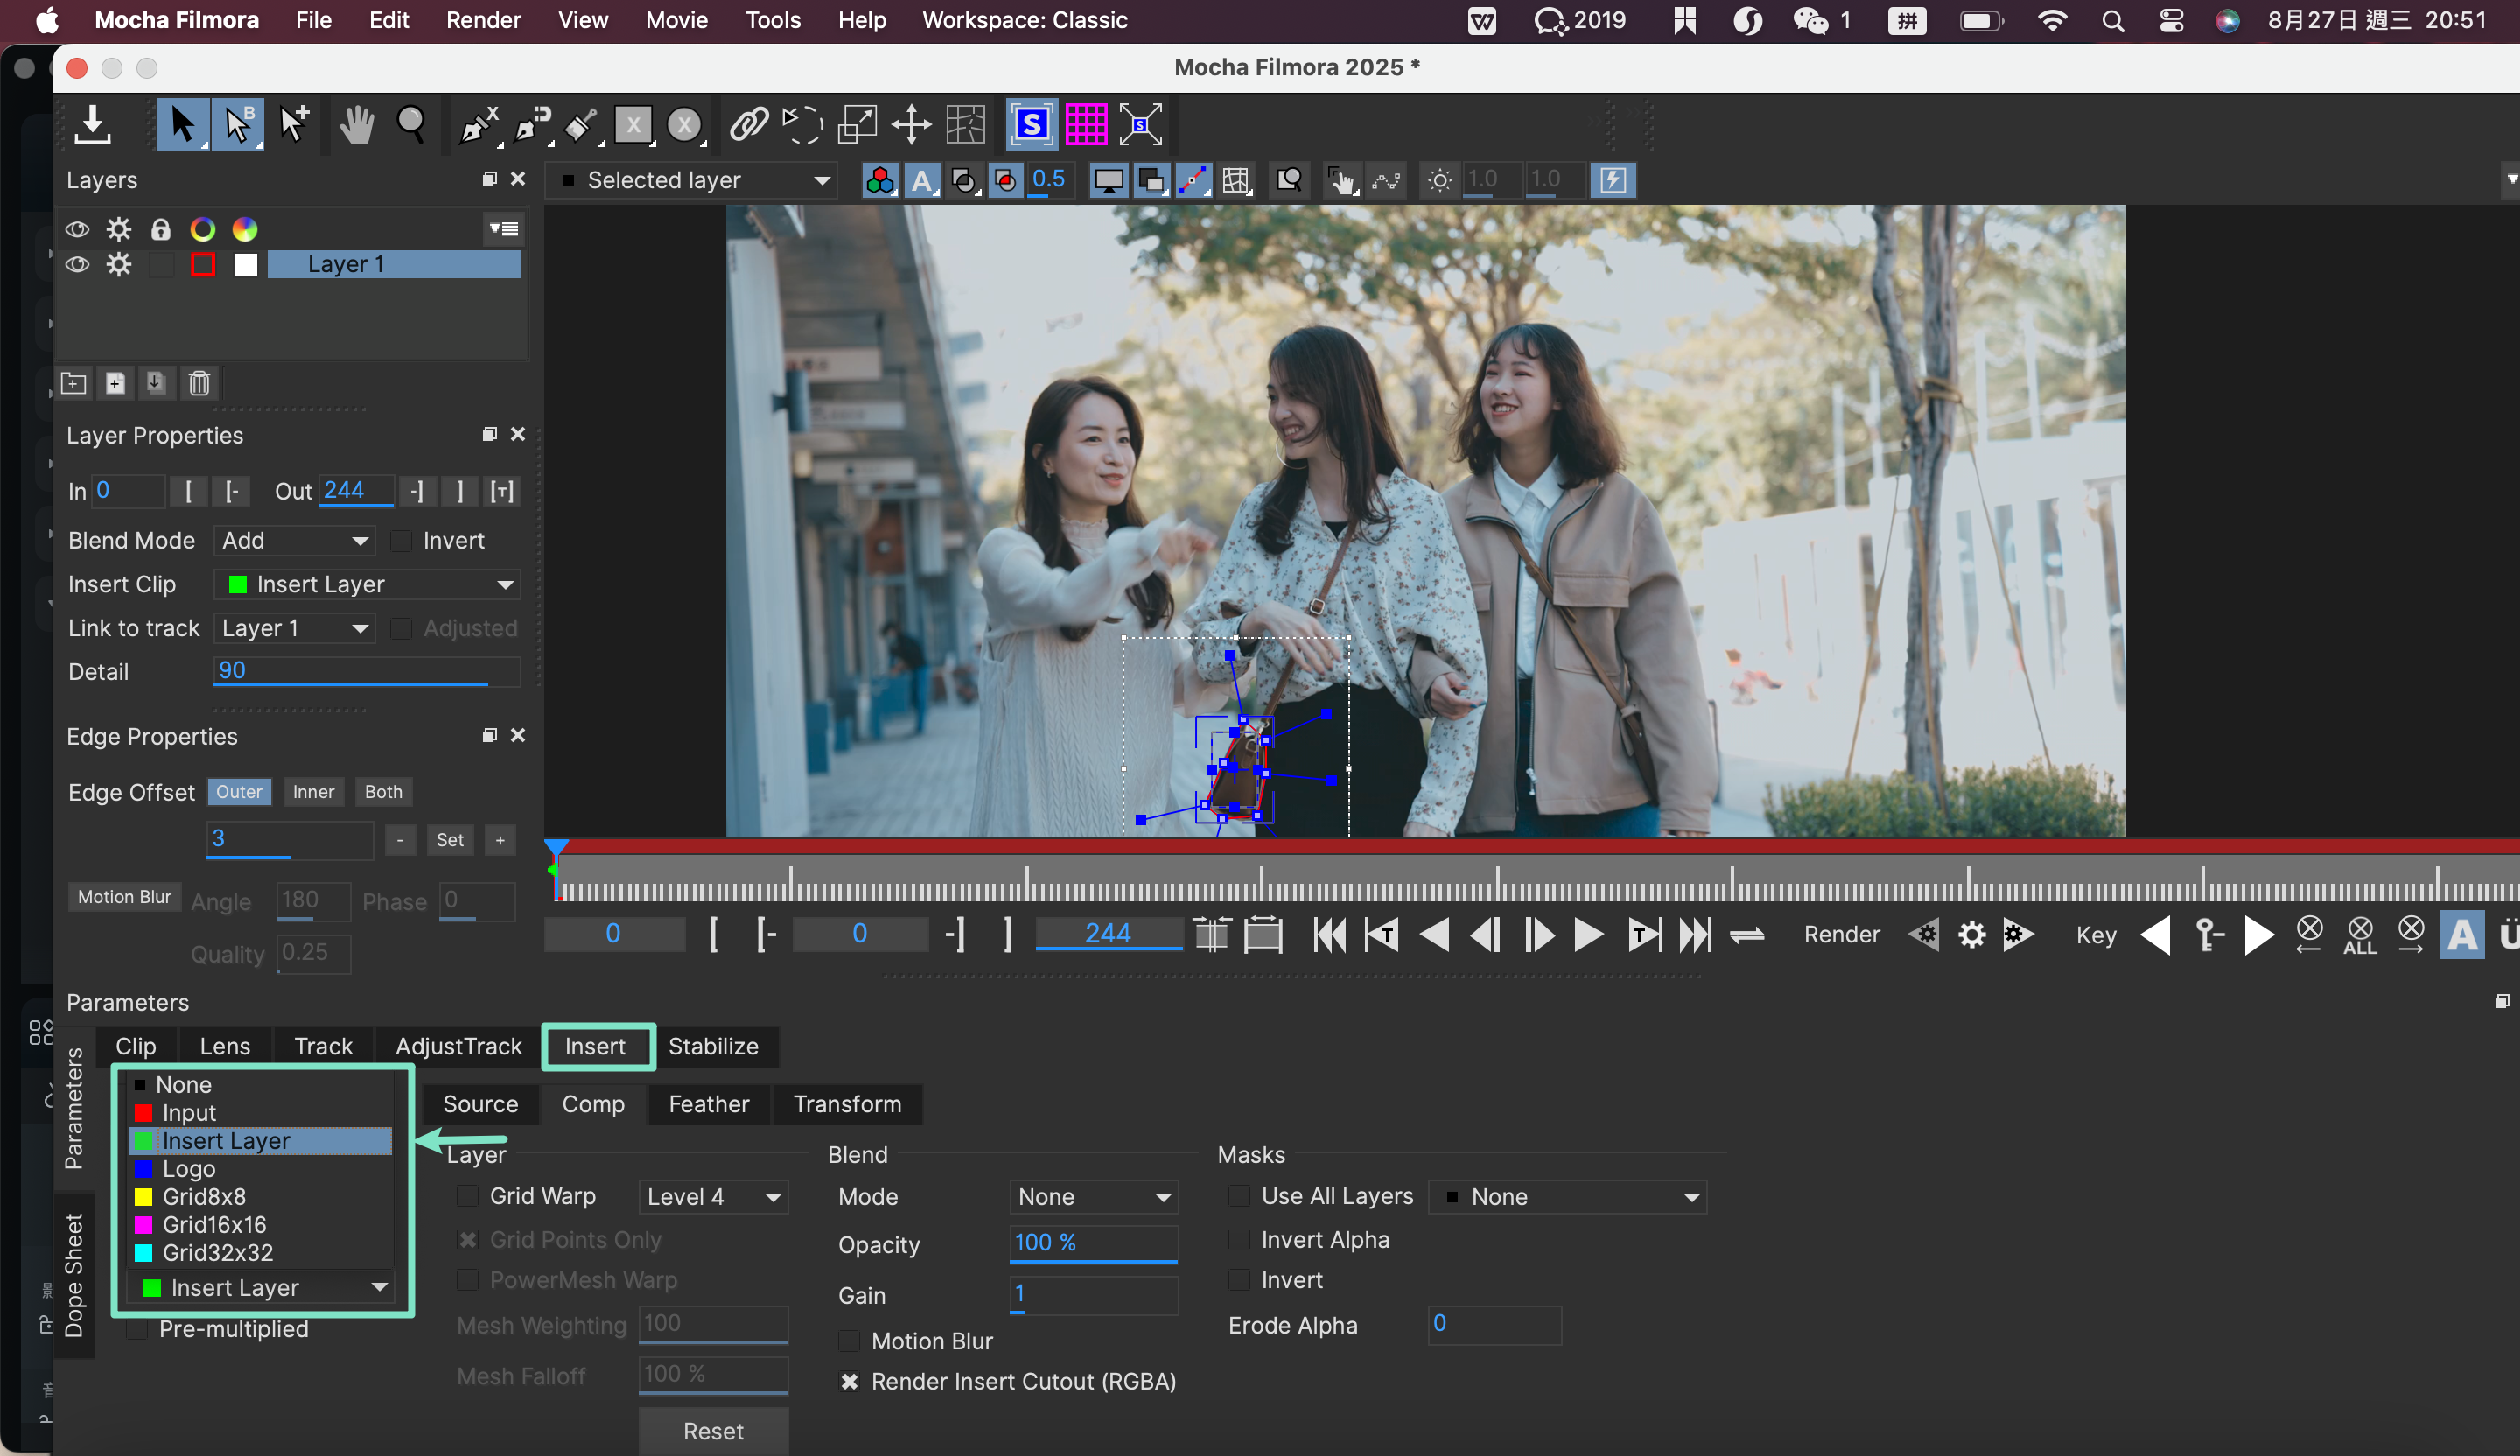Click the Save project download icon

coord(92,125)
